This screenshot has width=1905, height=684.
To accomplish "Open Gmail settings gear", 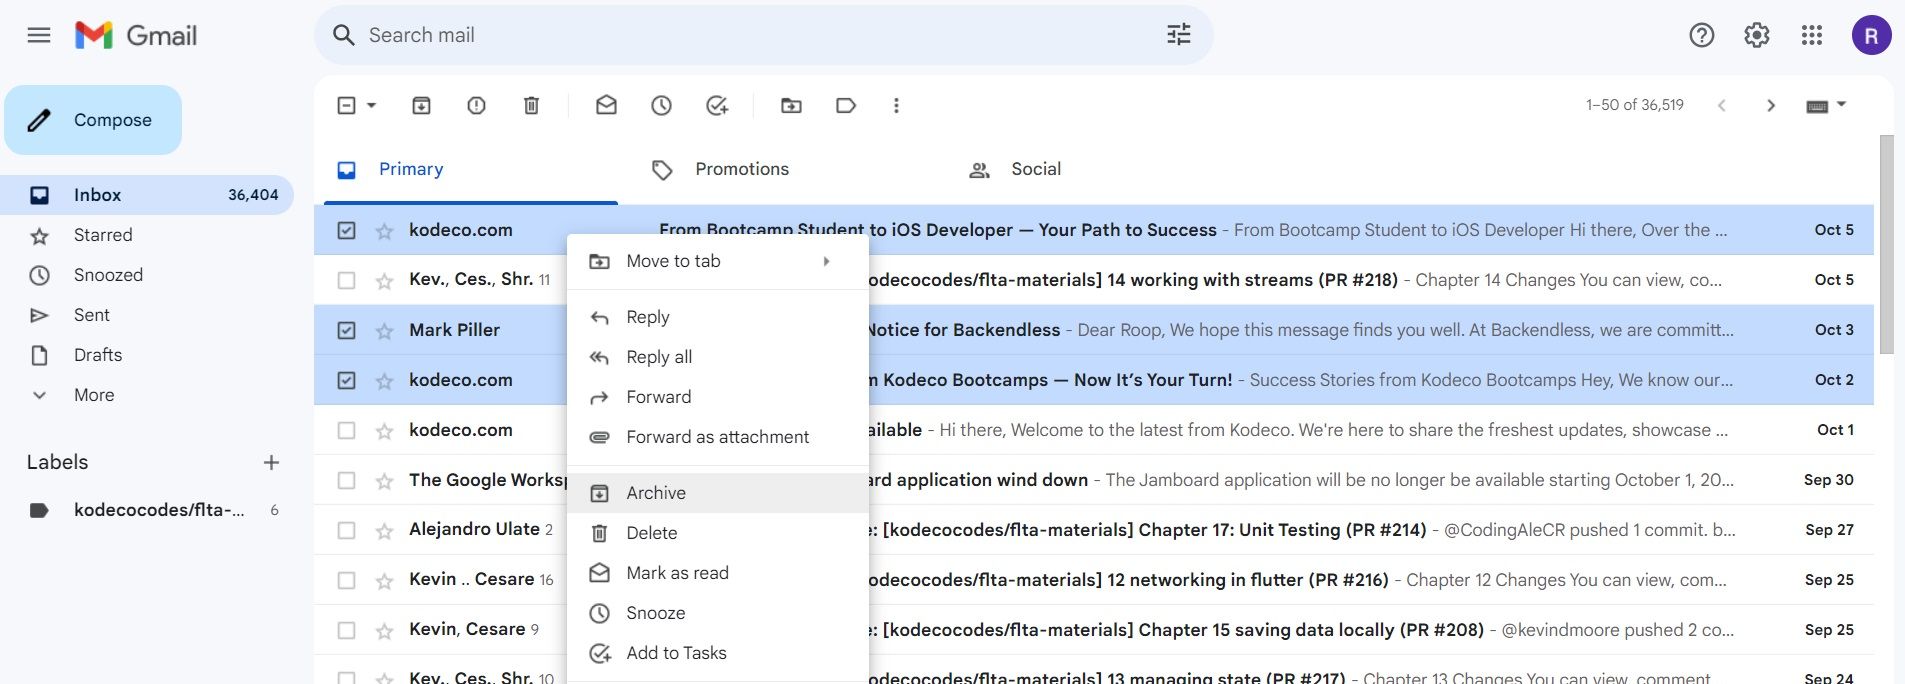I will point(1756,35).
